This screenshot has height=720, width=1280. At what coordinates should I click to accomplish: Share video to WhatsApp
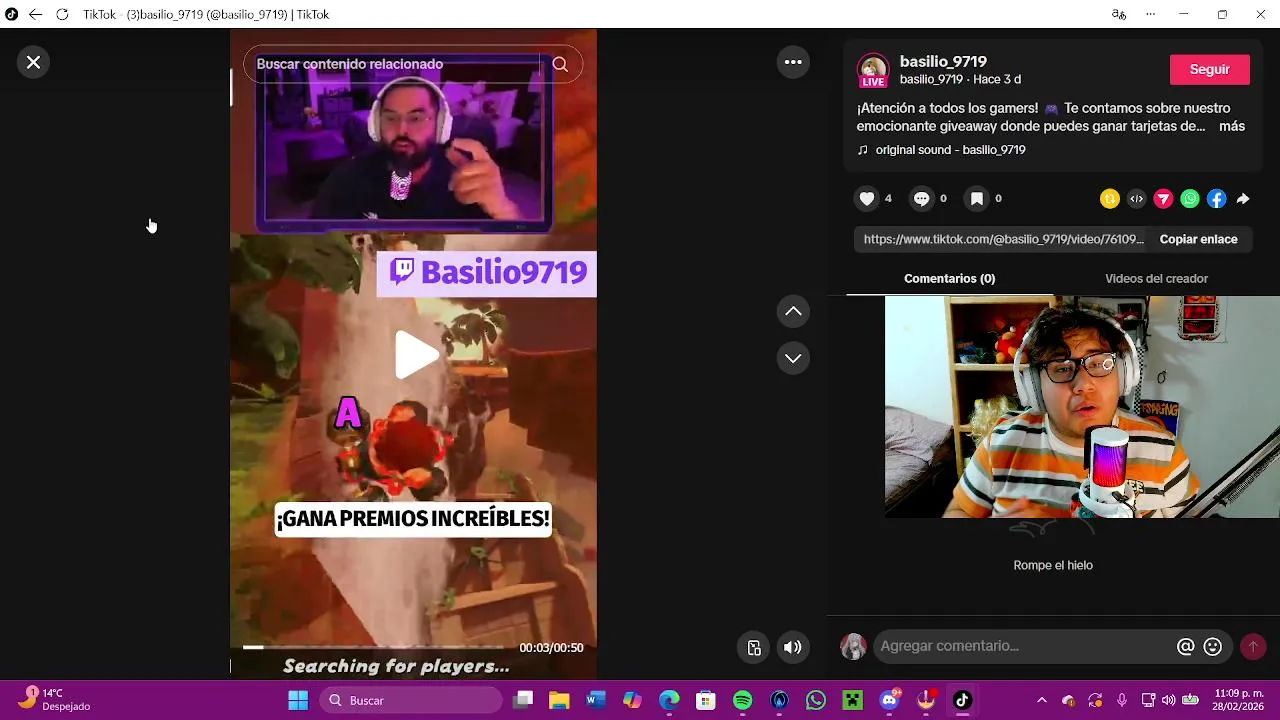tap(1190, 199)
